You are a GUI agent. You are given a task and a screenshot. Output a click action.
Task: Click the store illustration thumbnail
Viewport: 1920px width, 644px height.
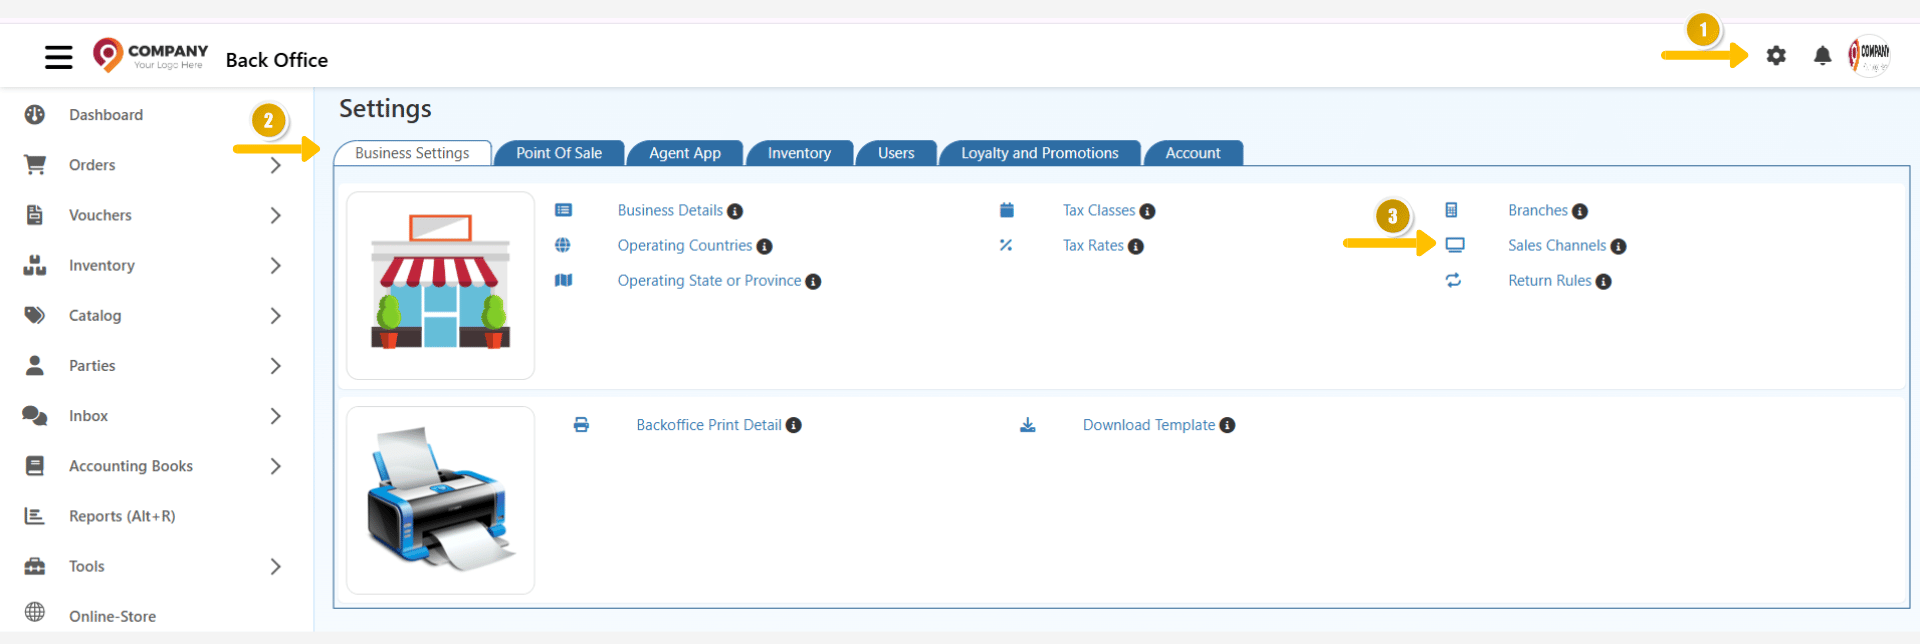[x=440, y=285]
